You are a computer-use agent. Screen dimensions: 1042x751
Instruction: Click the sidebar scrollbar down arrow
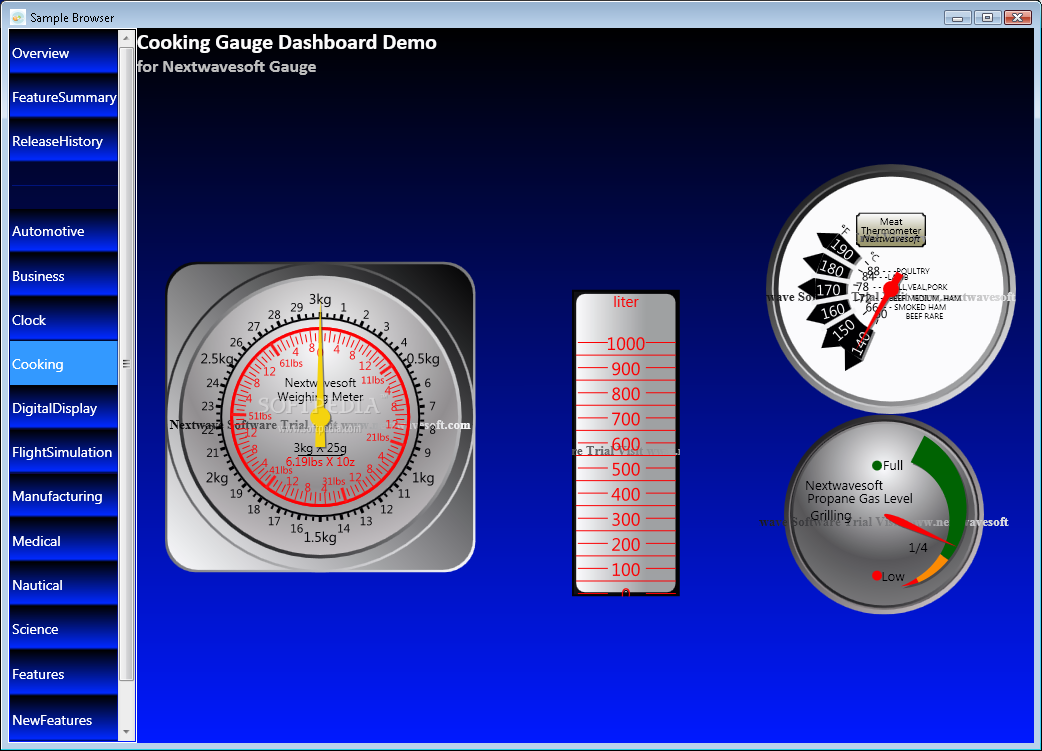pyautogui.click(x=126, y=732)
